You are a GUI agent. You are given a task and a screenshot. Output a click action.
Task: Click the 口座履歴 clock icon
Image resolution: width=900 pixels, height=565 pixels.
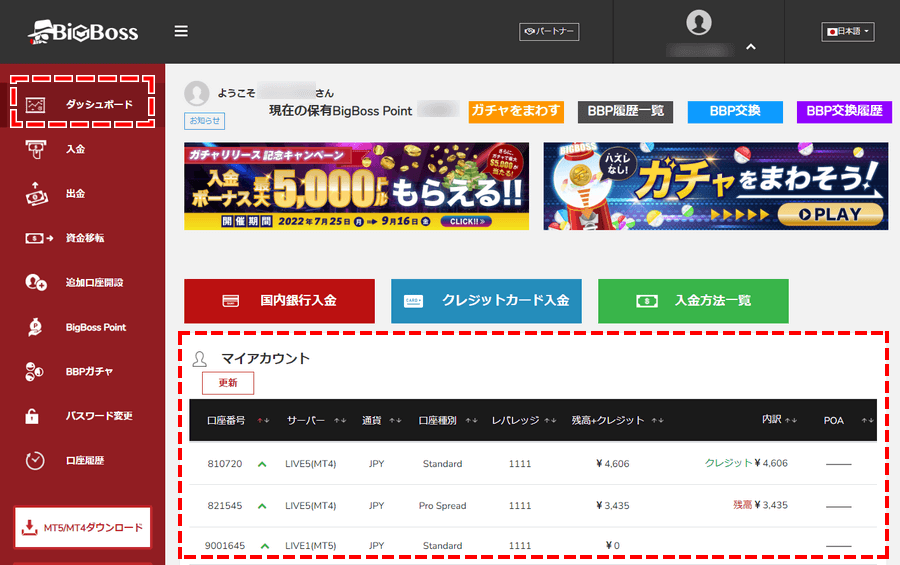coord(35,460)
